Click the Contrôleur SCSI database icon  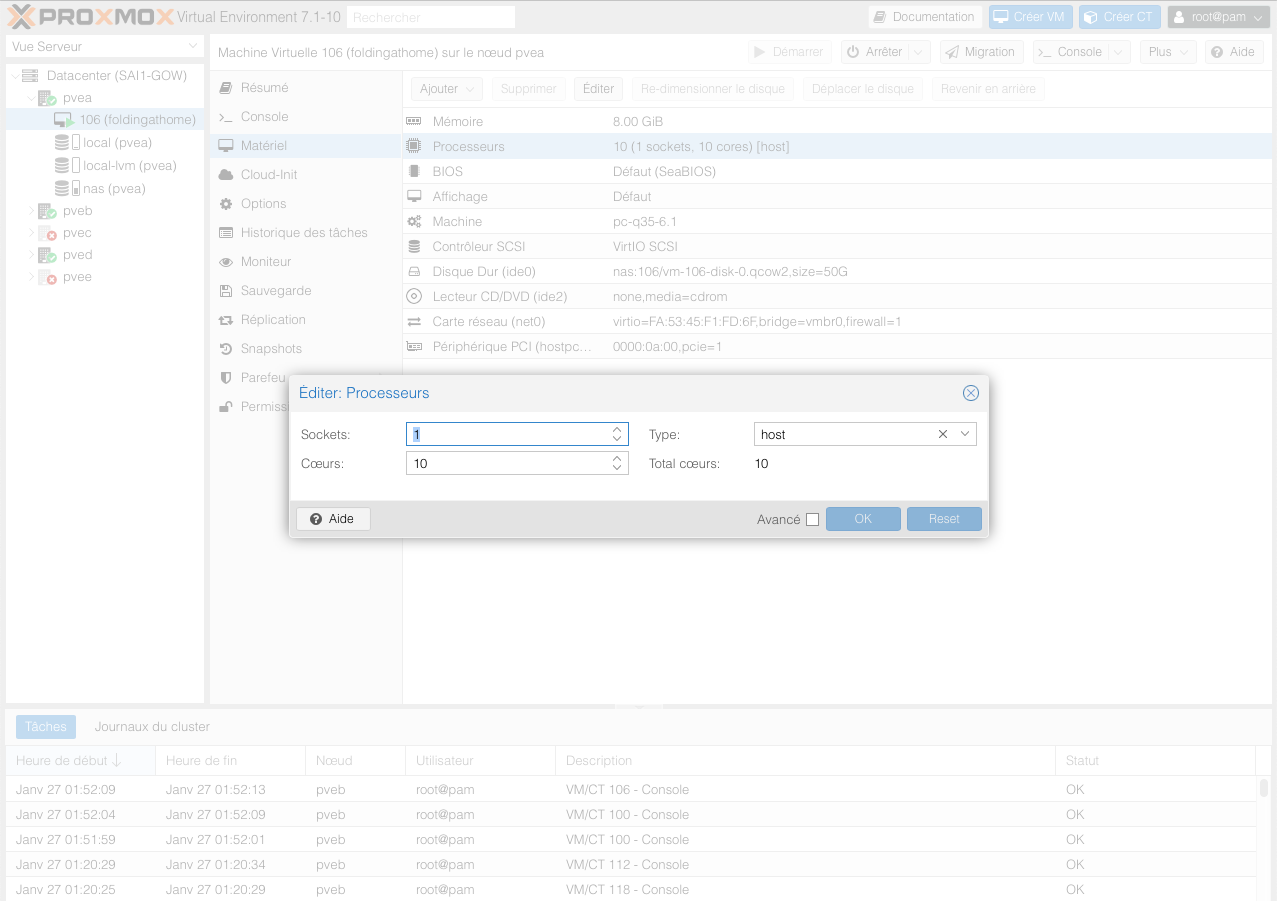(414, 247)
